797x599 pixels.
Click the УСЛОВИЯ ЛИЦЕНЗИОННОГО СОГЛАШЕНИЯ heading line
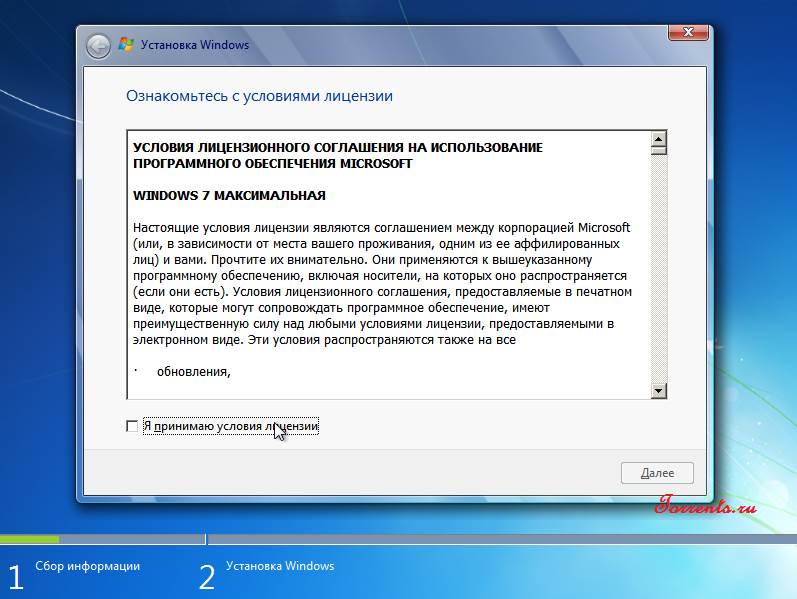338,147
